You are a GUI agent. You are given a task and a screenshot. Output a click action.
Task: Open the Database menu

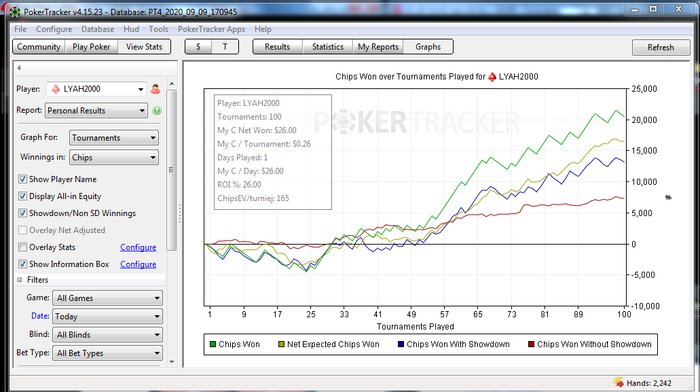coord(98,29)
